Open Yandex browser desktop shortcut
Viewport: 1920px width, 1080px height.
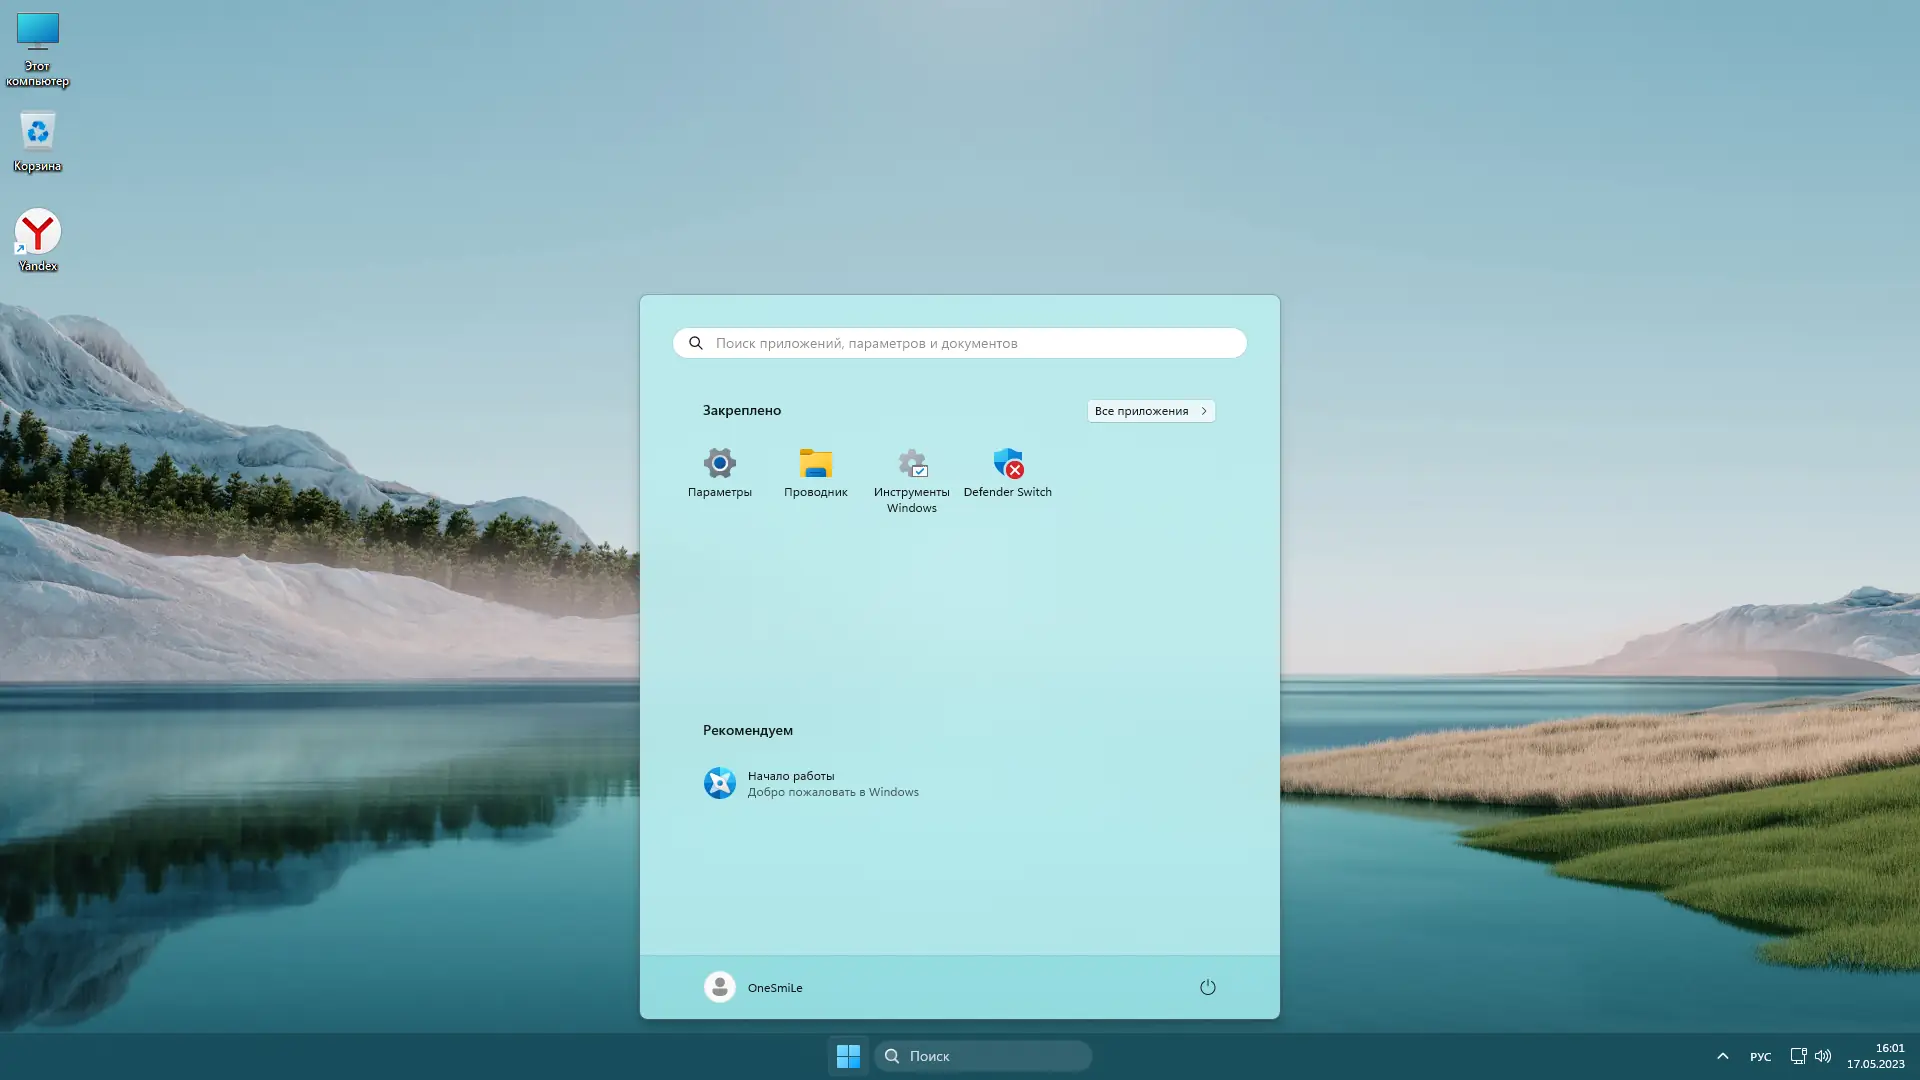(37, 240)
